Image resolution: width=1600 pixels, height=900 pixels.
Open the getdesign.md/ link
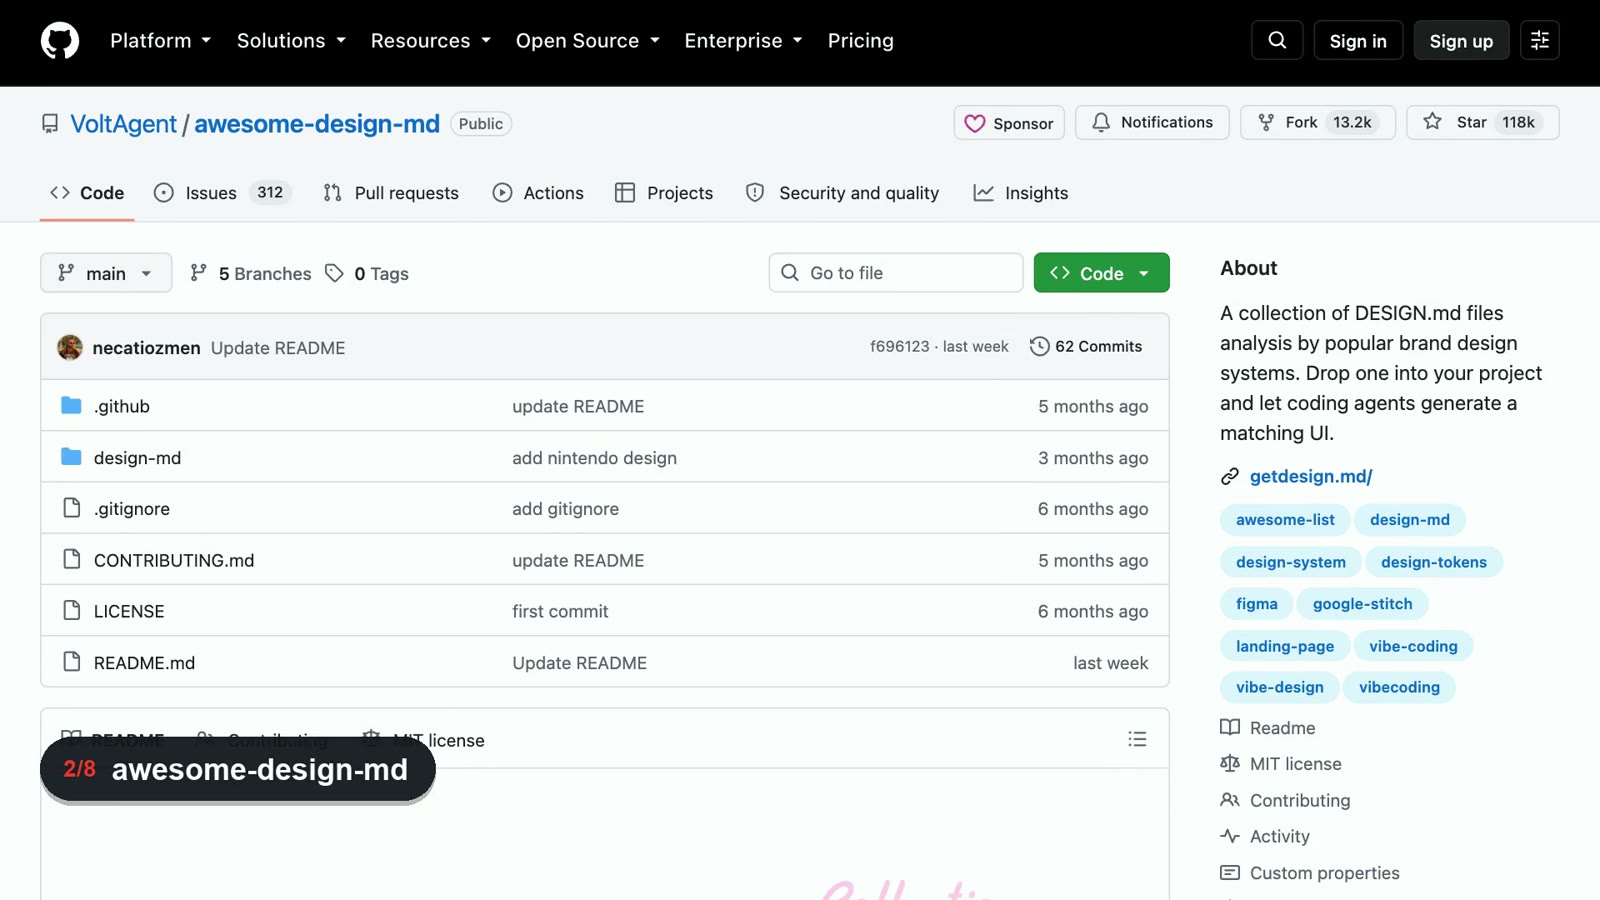1311,476
